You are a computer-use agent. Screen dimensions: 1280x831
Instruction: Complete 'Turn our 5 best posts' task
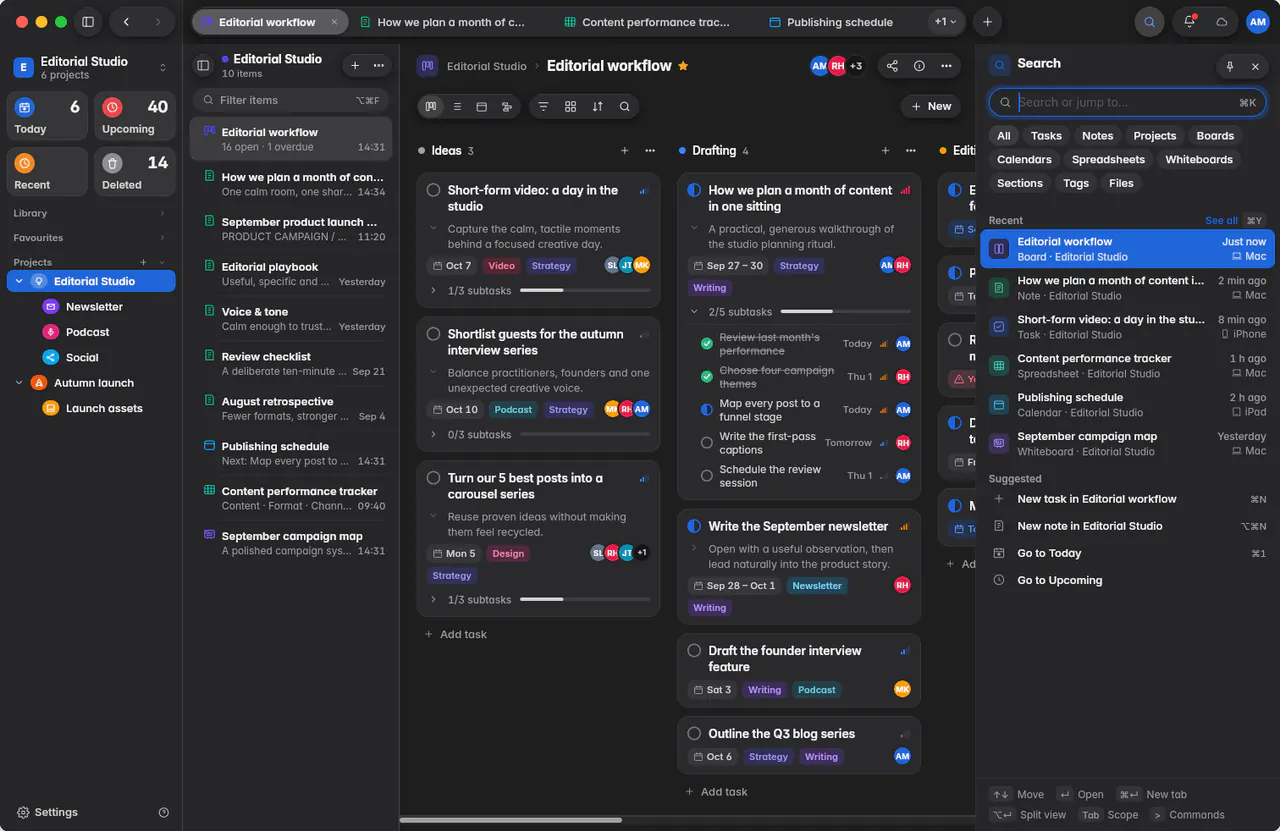pyautogui.click(x=434, y=478)
